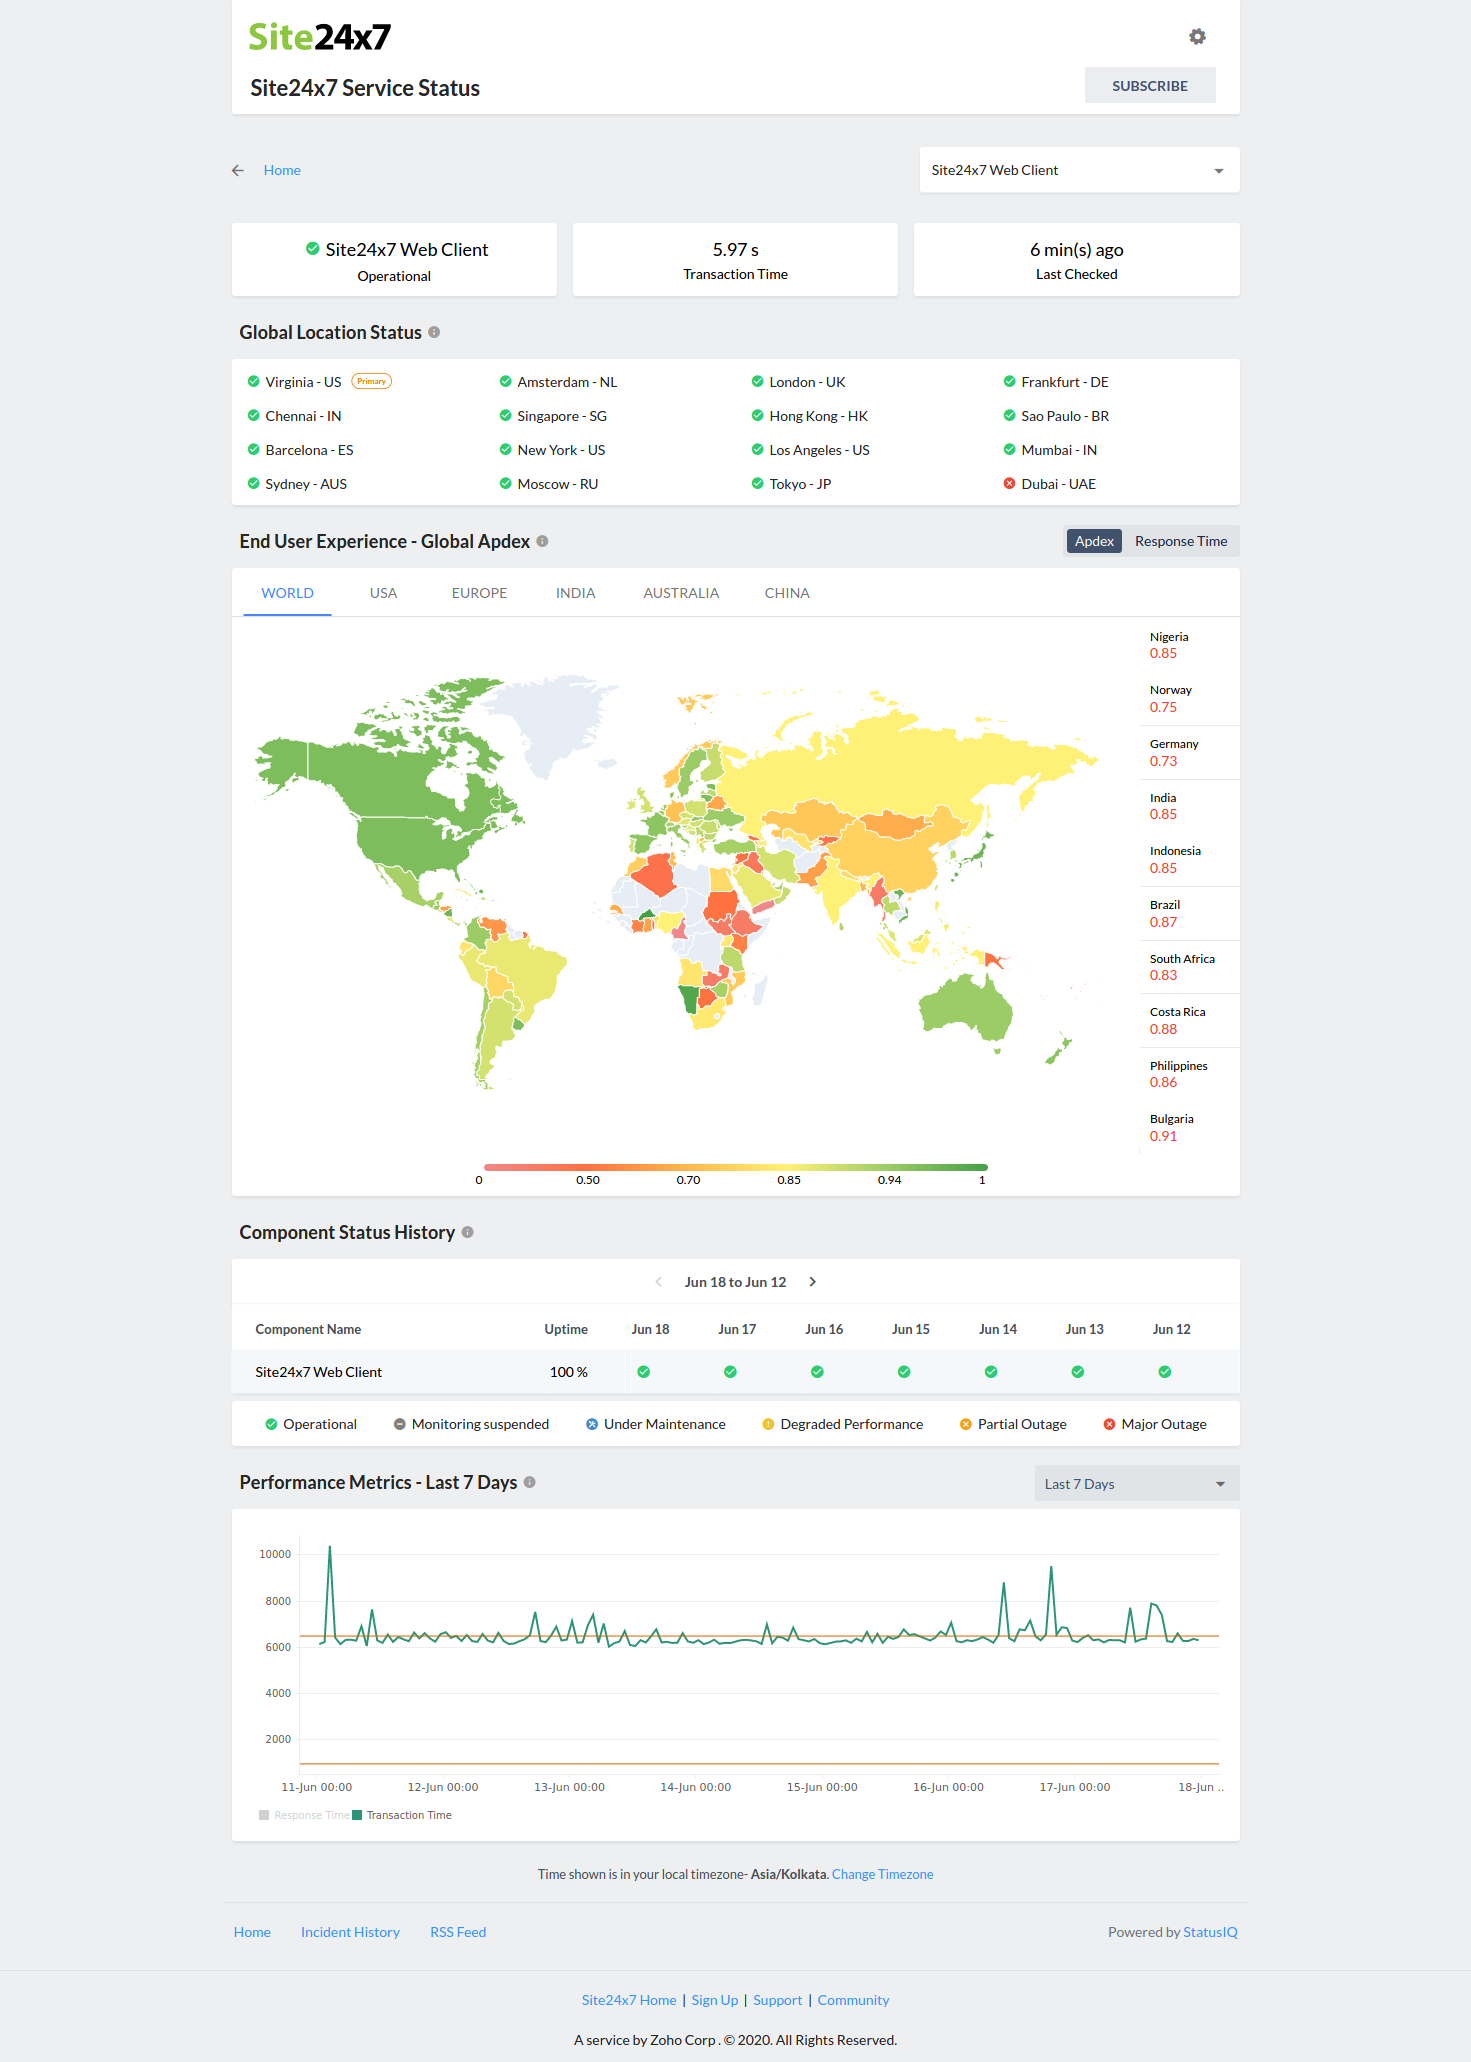Click the Jun 13 operational status icon
The width and height of the screenshot is (1471, 2062).
pyautogui.click(x=1078, y=1372)
